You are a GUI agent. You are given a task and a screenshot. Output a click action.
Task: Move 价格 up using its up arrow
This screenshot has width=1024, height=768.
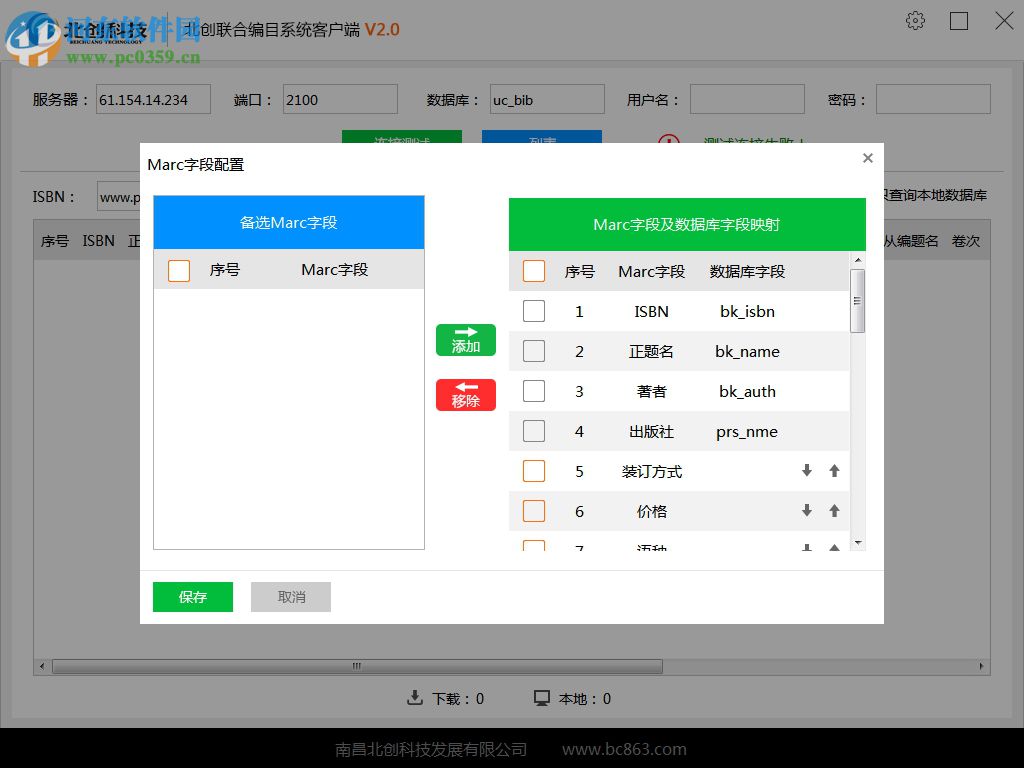click(x=833, y=511)
